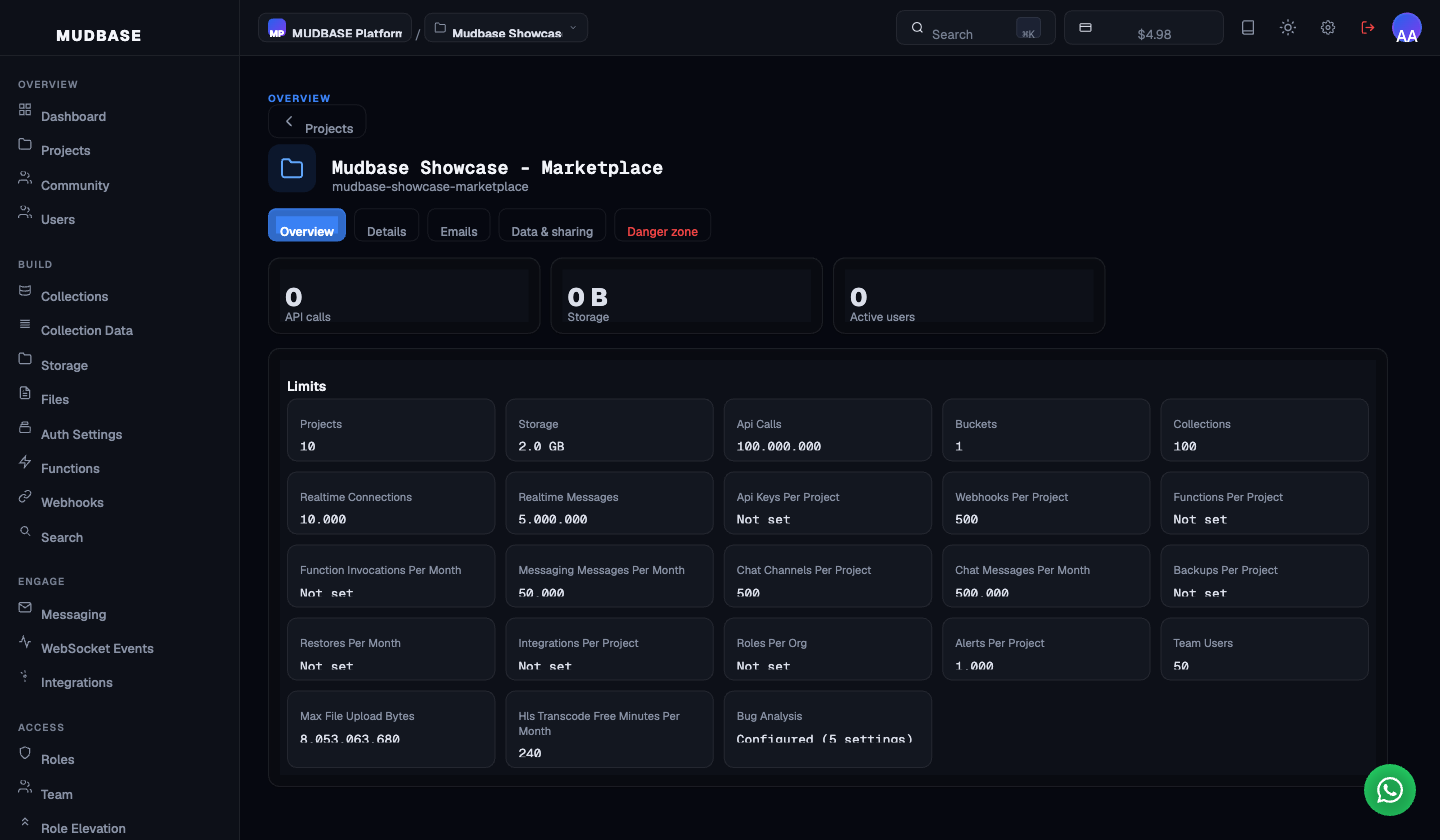The height and width of the screenshot is (840, 1440).
Task: Click the Users icon in sidebar
Action: point(25,212)
